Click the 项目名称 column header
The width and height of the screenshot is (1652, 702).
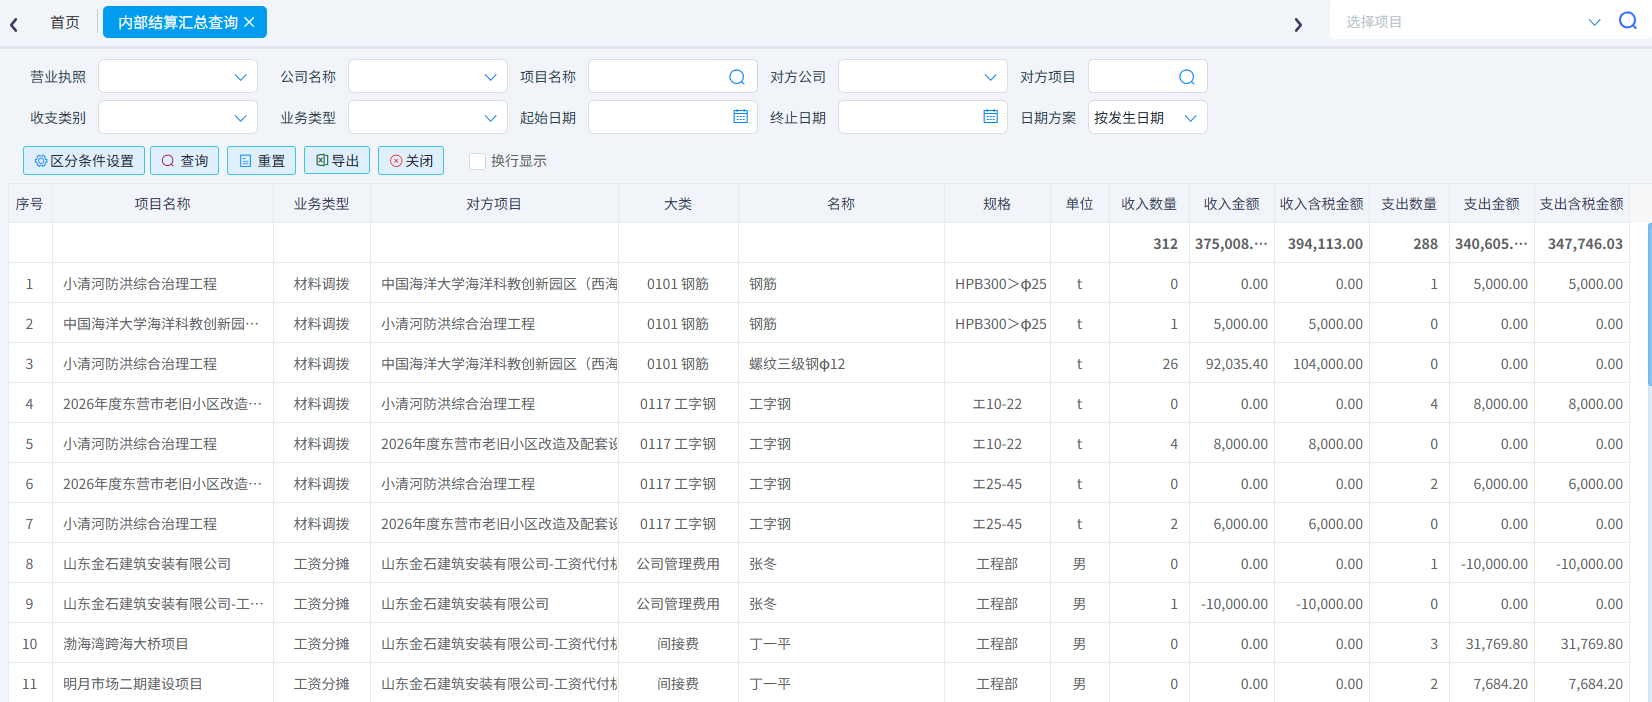[x=163, y=204]
